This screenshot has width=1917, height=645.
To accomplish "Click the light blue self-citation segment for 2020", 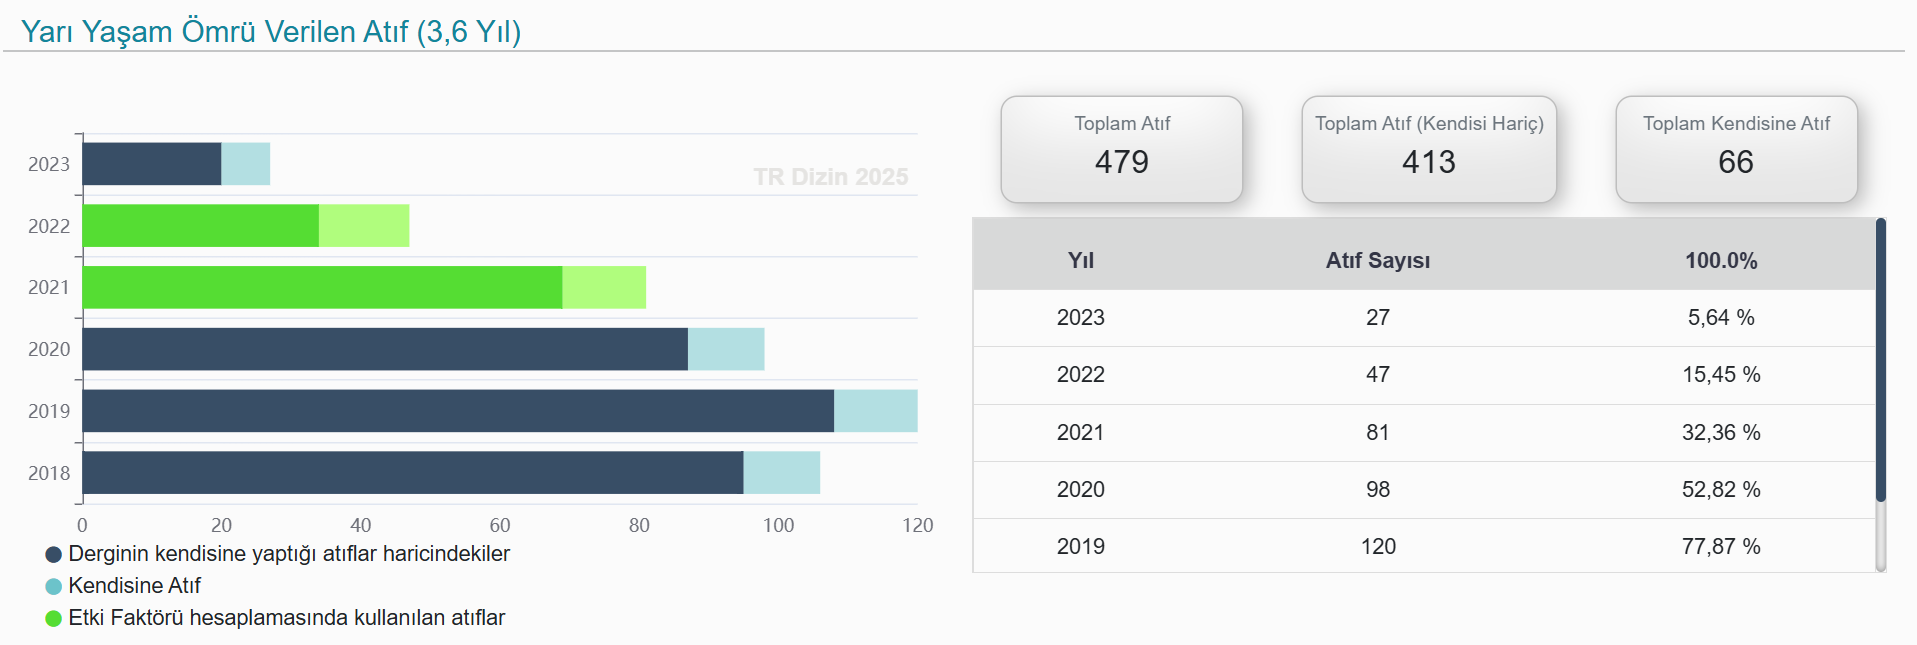I will coord(726,349).
